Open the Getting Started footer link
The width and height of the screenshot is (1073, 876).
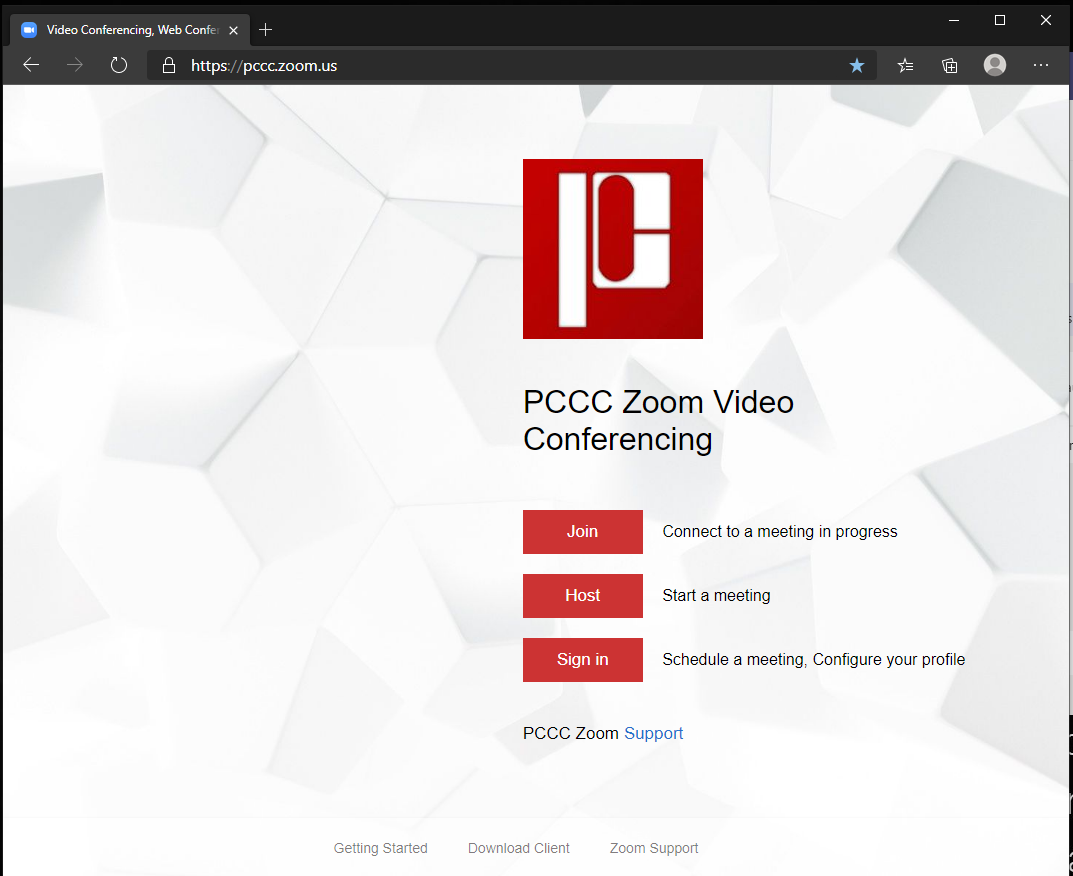tap(380, 848)
